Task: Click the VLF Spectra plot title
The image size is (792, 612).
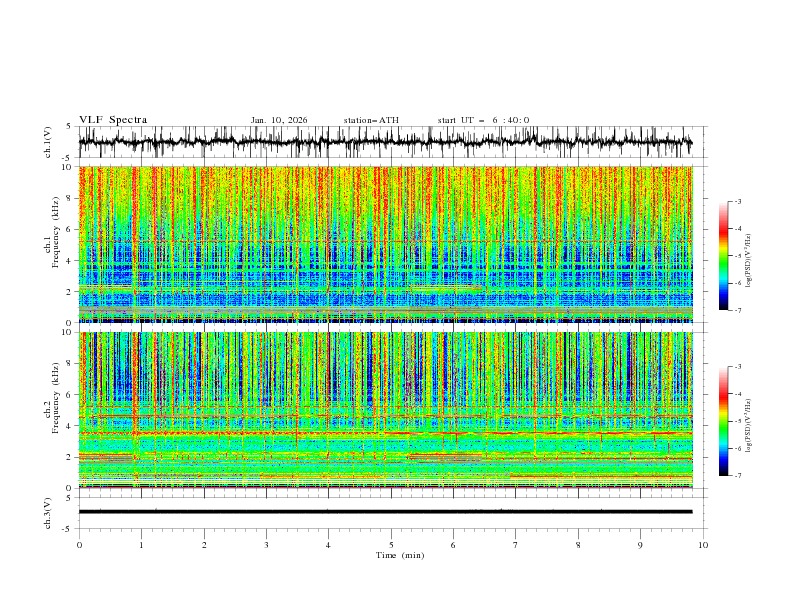Action: [x=113, y=120]
